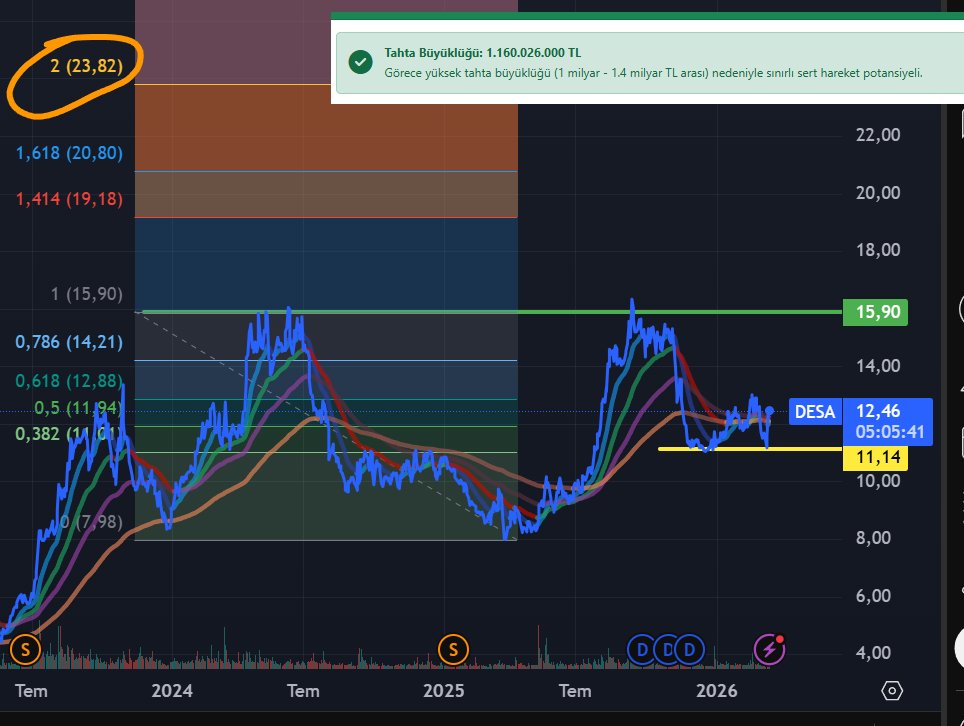Open the chart settings hexagon icon
The width and height of the screenshot is (964, 726).
pos(891,691)
